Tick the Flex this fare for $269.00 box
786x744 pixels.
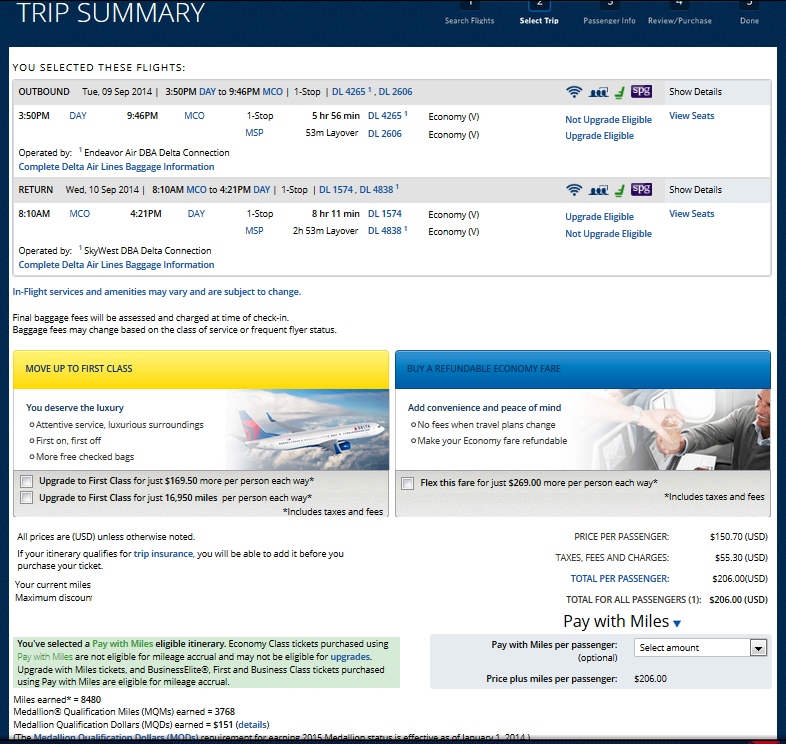click(408, 483)
